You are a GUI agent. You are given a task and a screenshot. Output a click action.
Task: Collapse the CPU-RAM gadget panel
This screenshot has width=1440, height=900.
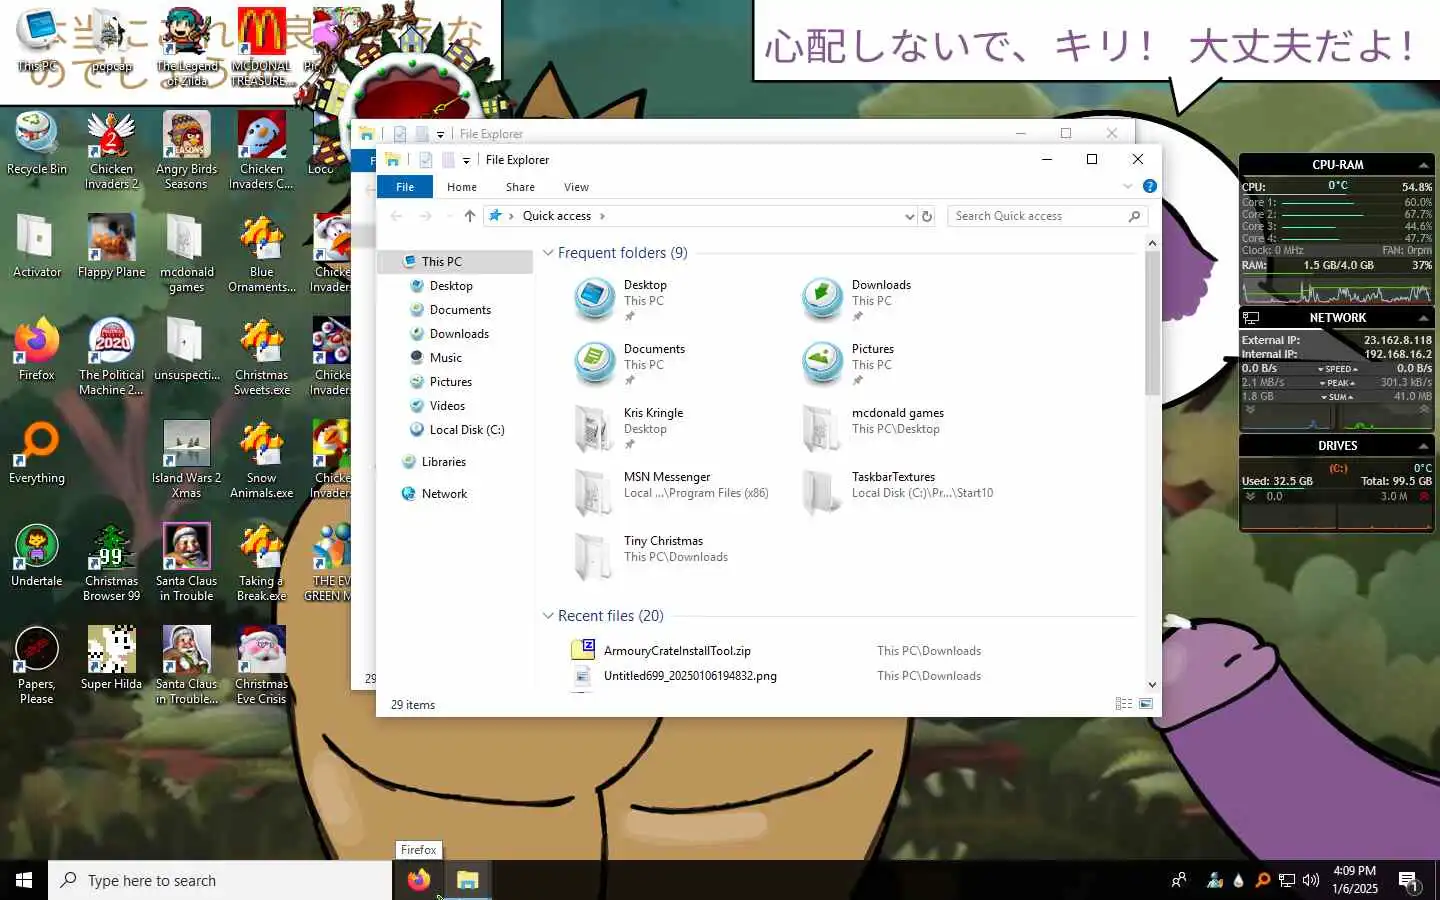click(1423, 165)
